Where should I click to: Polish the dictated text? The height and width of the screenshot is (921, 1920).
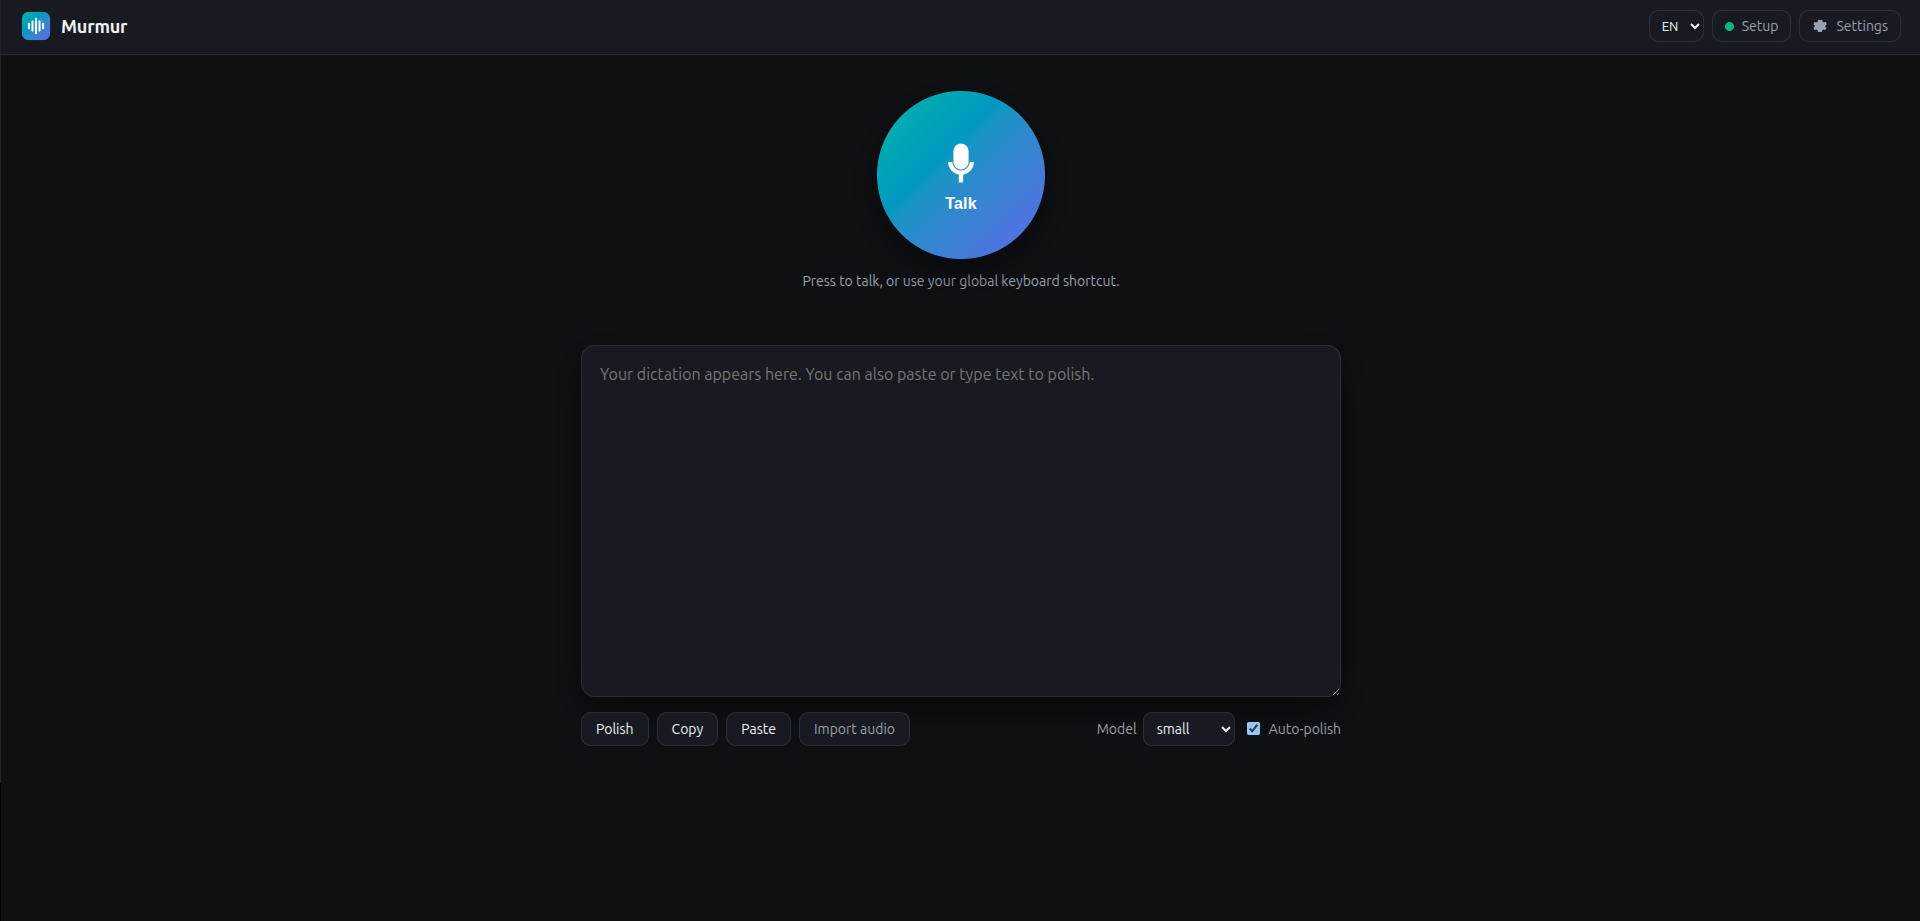615,729
